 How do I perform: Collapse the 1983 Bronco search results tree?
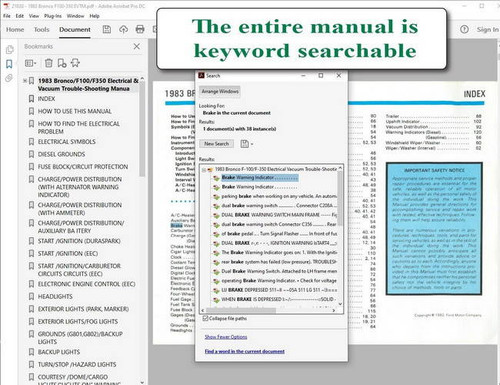[x=204, y=169]
